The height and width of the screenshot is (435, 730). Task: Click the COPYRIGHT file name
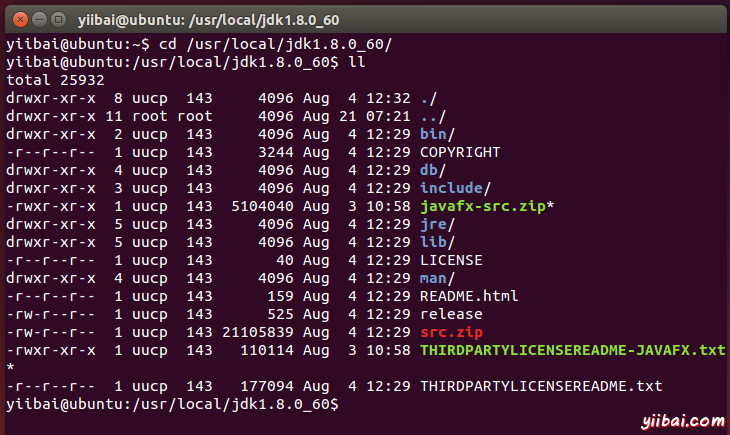459,152
